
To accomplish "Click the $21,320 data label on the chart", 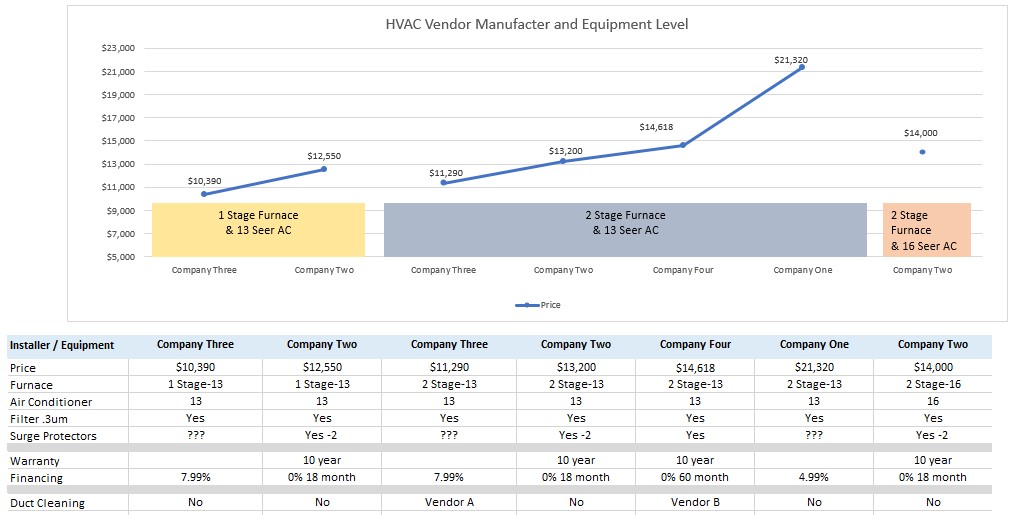I will click(790, 60).
